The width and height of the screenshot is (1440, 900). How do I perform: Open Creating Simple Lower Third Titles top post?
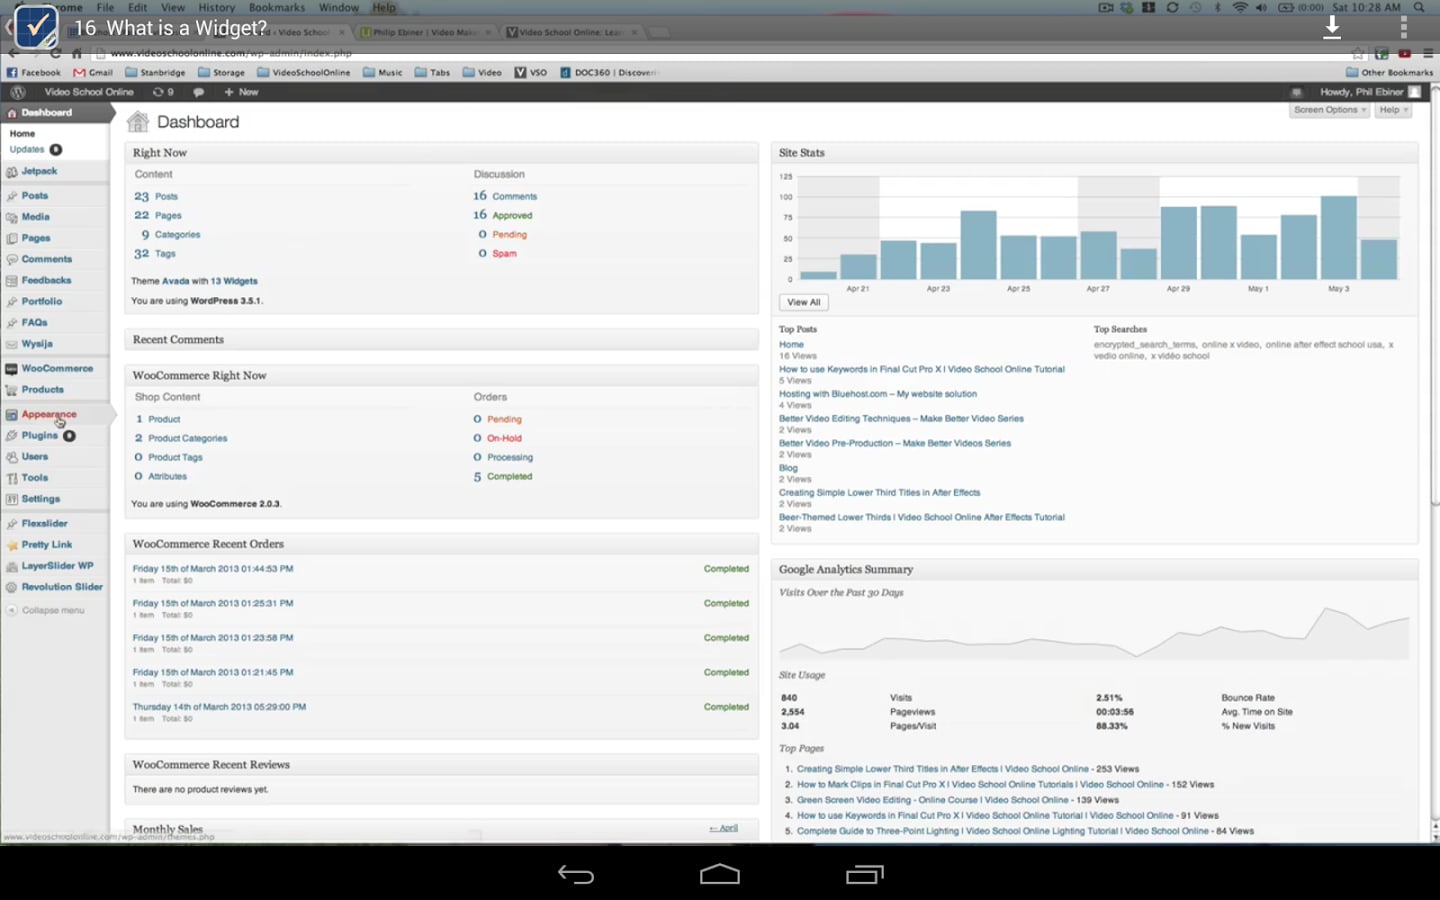click(880, 492)
